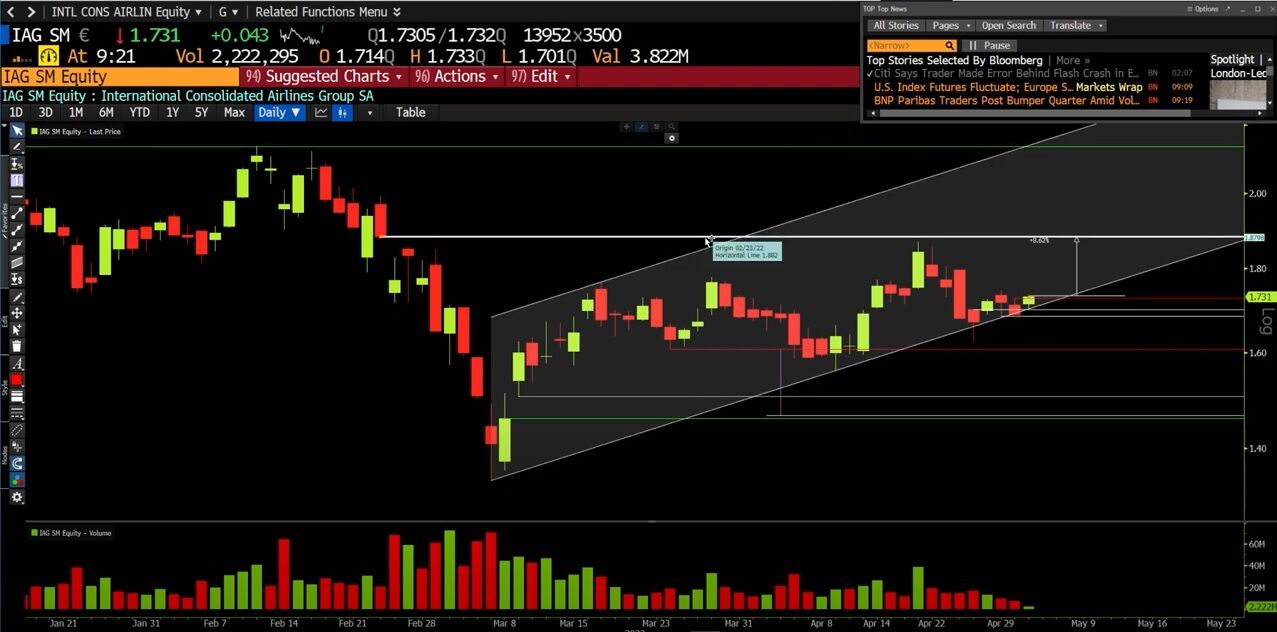Screen dimensions: 1277x632
Task: Select the dollar measurement tool
Action: pyautogui.click(x=17, y=280)
